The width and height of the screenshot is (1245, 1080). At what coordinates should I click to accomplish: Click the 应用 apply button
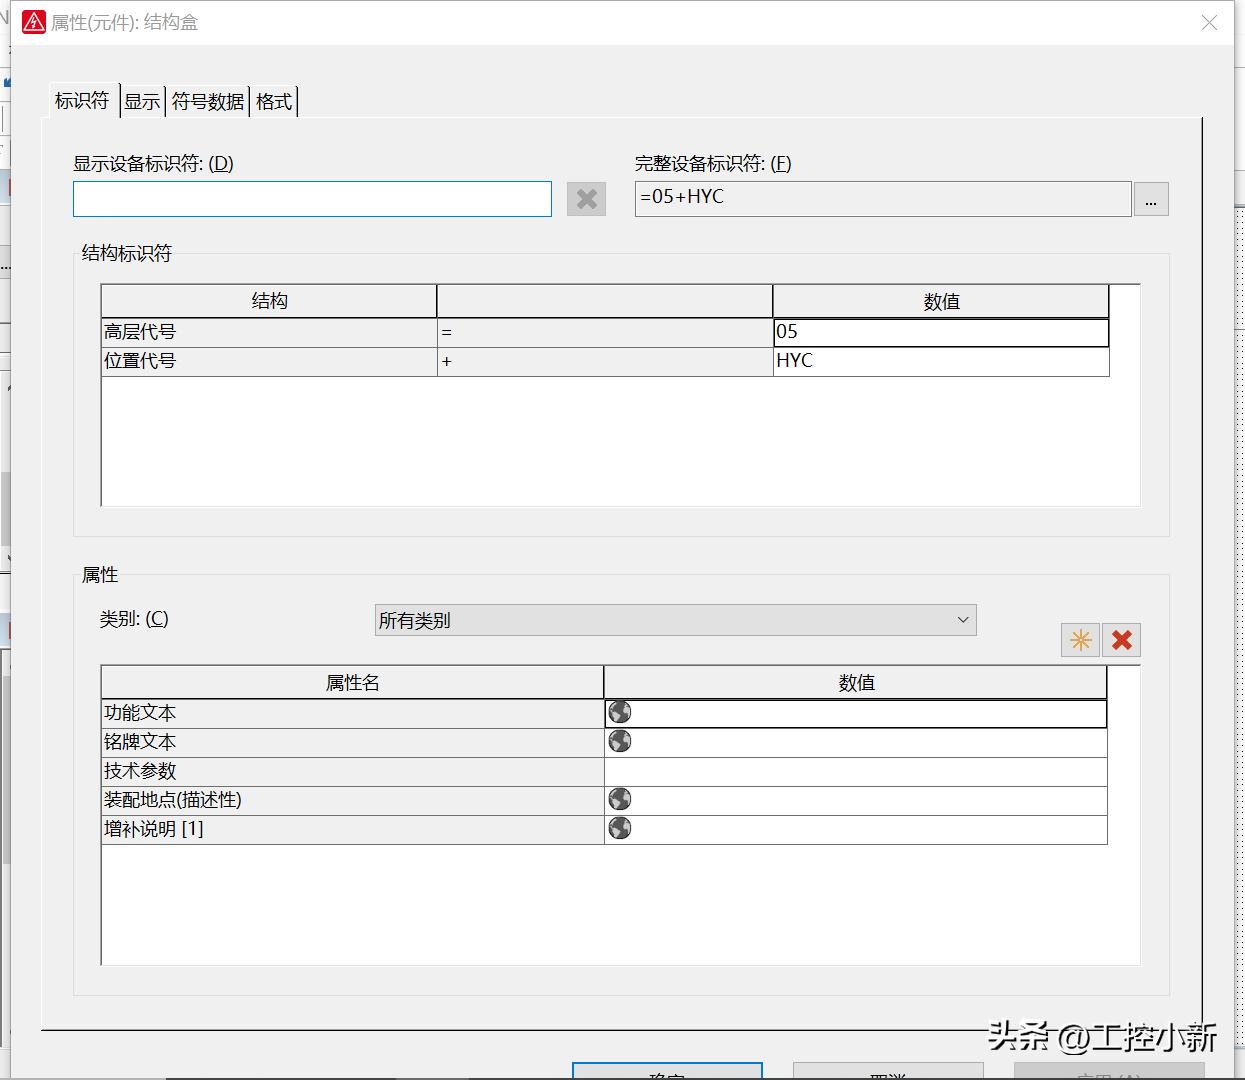(x=1110, y=1073)
